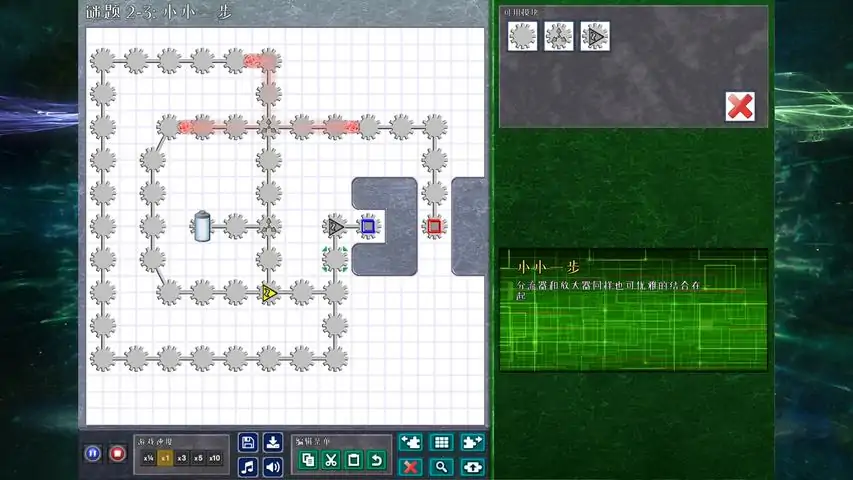The image size is (853, 480).
Task: Go to previous puzzle with left puzzle-piece icon
Action: click(x=411, y=442)
